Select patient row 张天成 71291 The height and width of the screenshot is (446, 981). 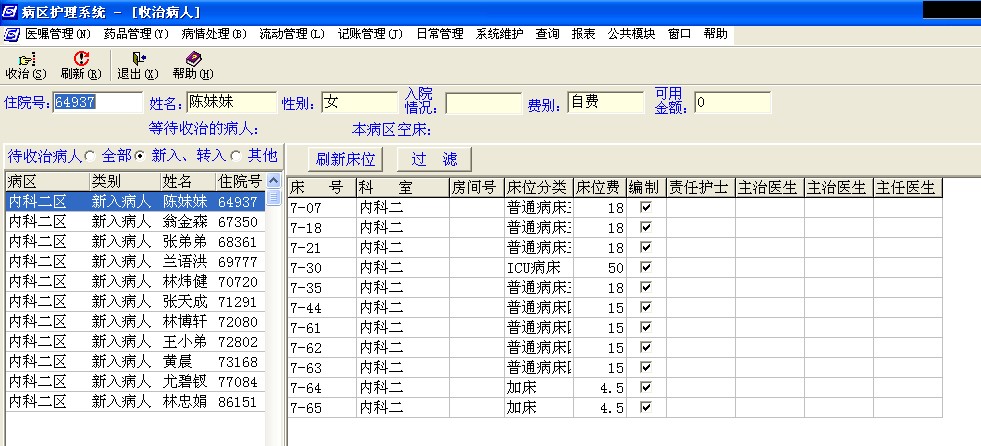(x=135, y=302)
